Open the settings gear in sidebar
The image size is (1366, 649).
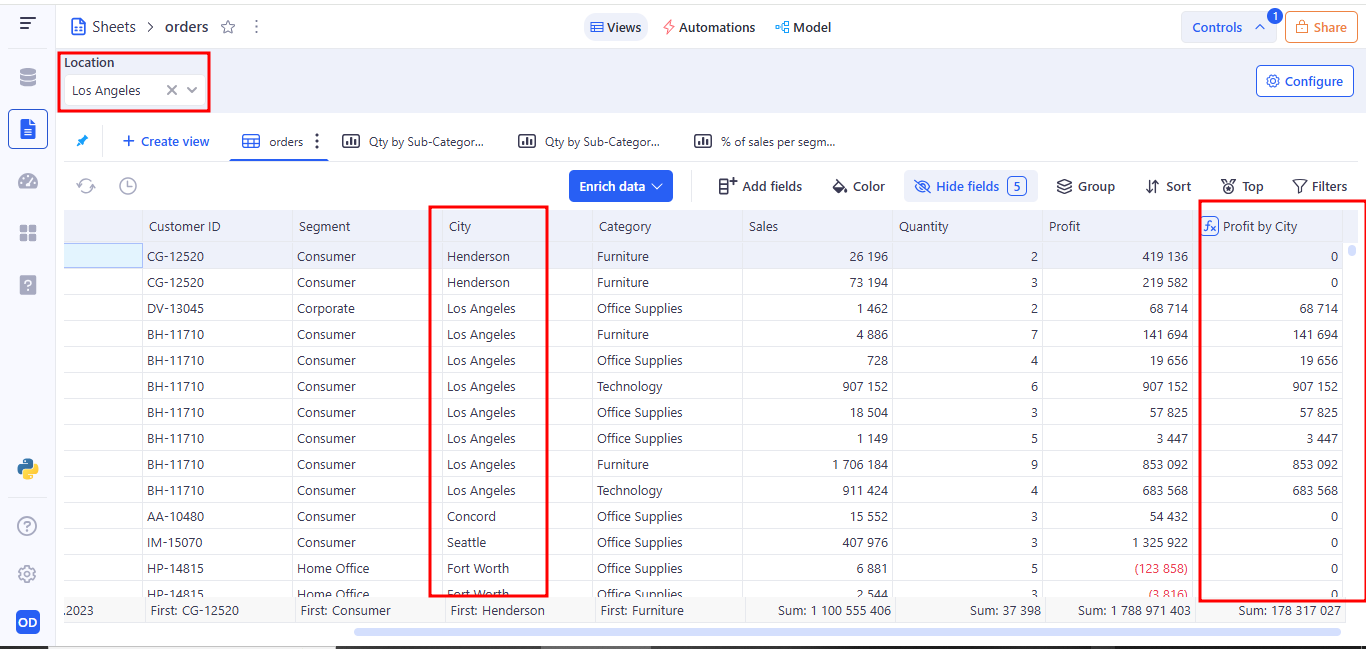point(27,574)
